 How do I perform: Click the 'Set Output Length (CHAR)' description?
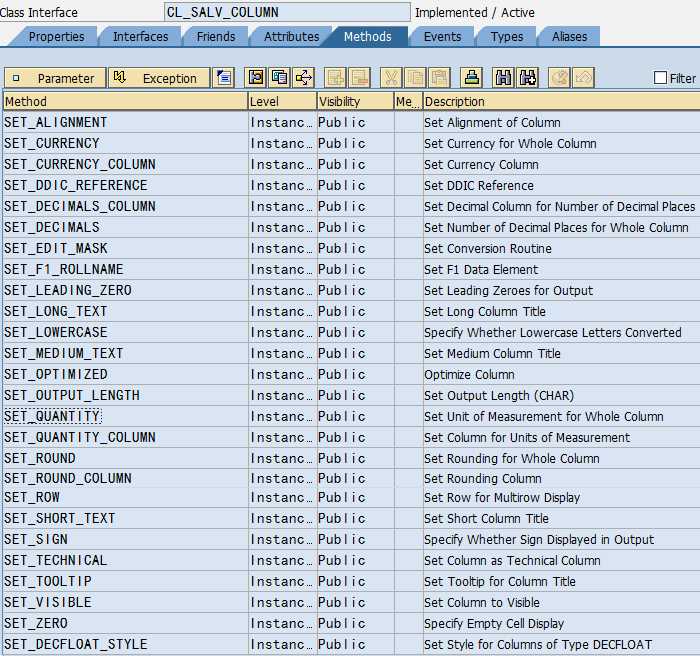click(x=561, y=395)
